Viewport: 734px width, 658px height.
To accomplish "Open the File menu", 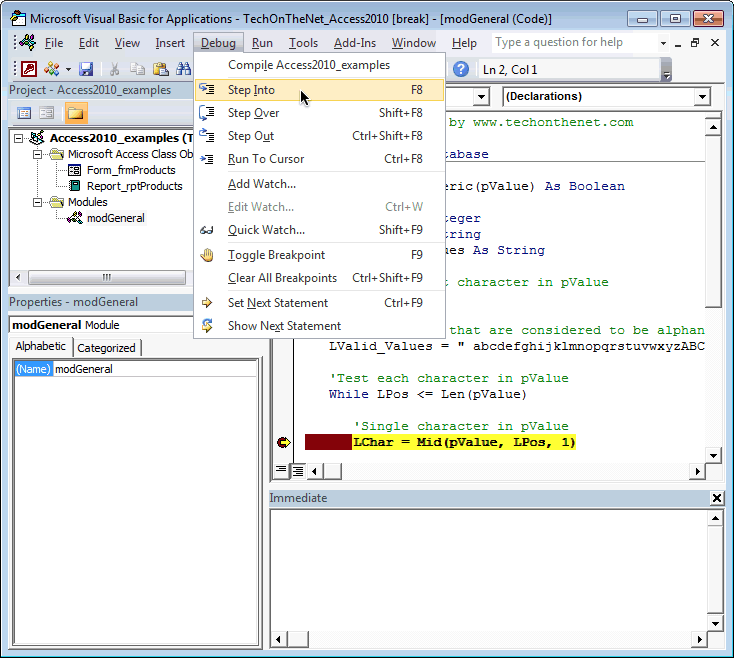I will 54,43.
